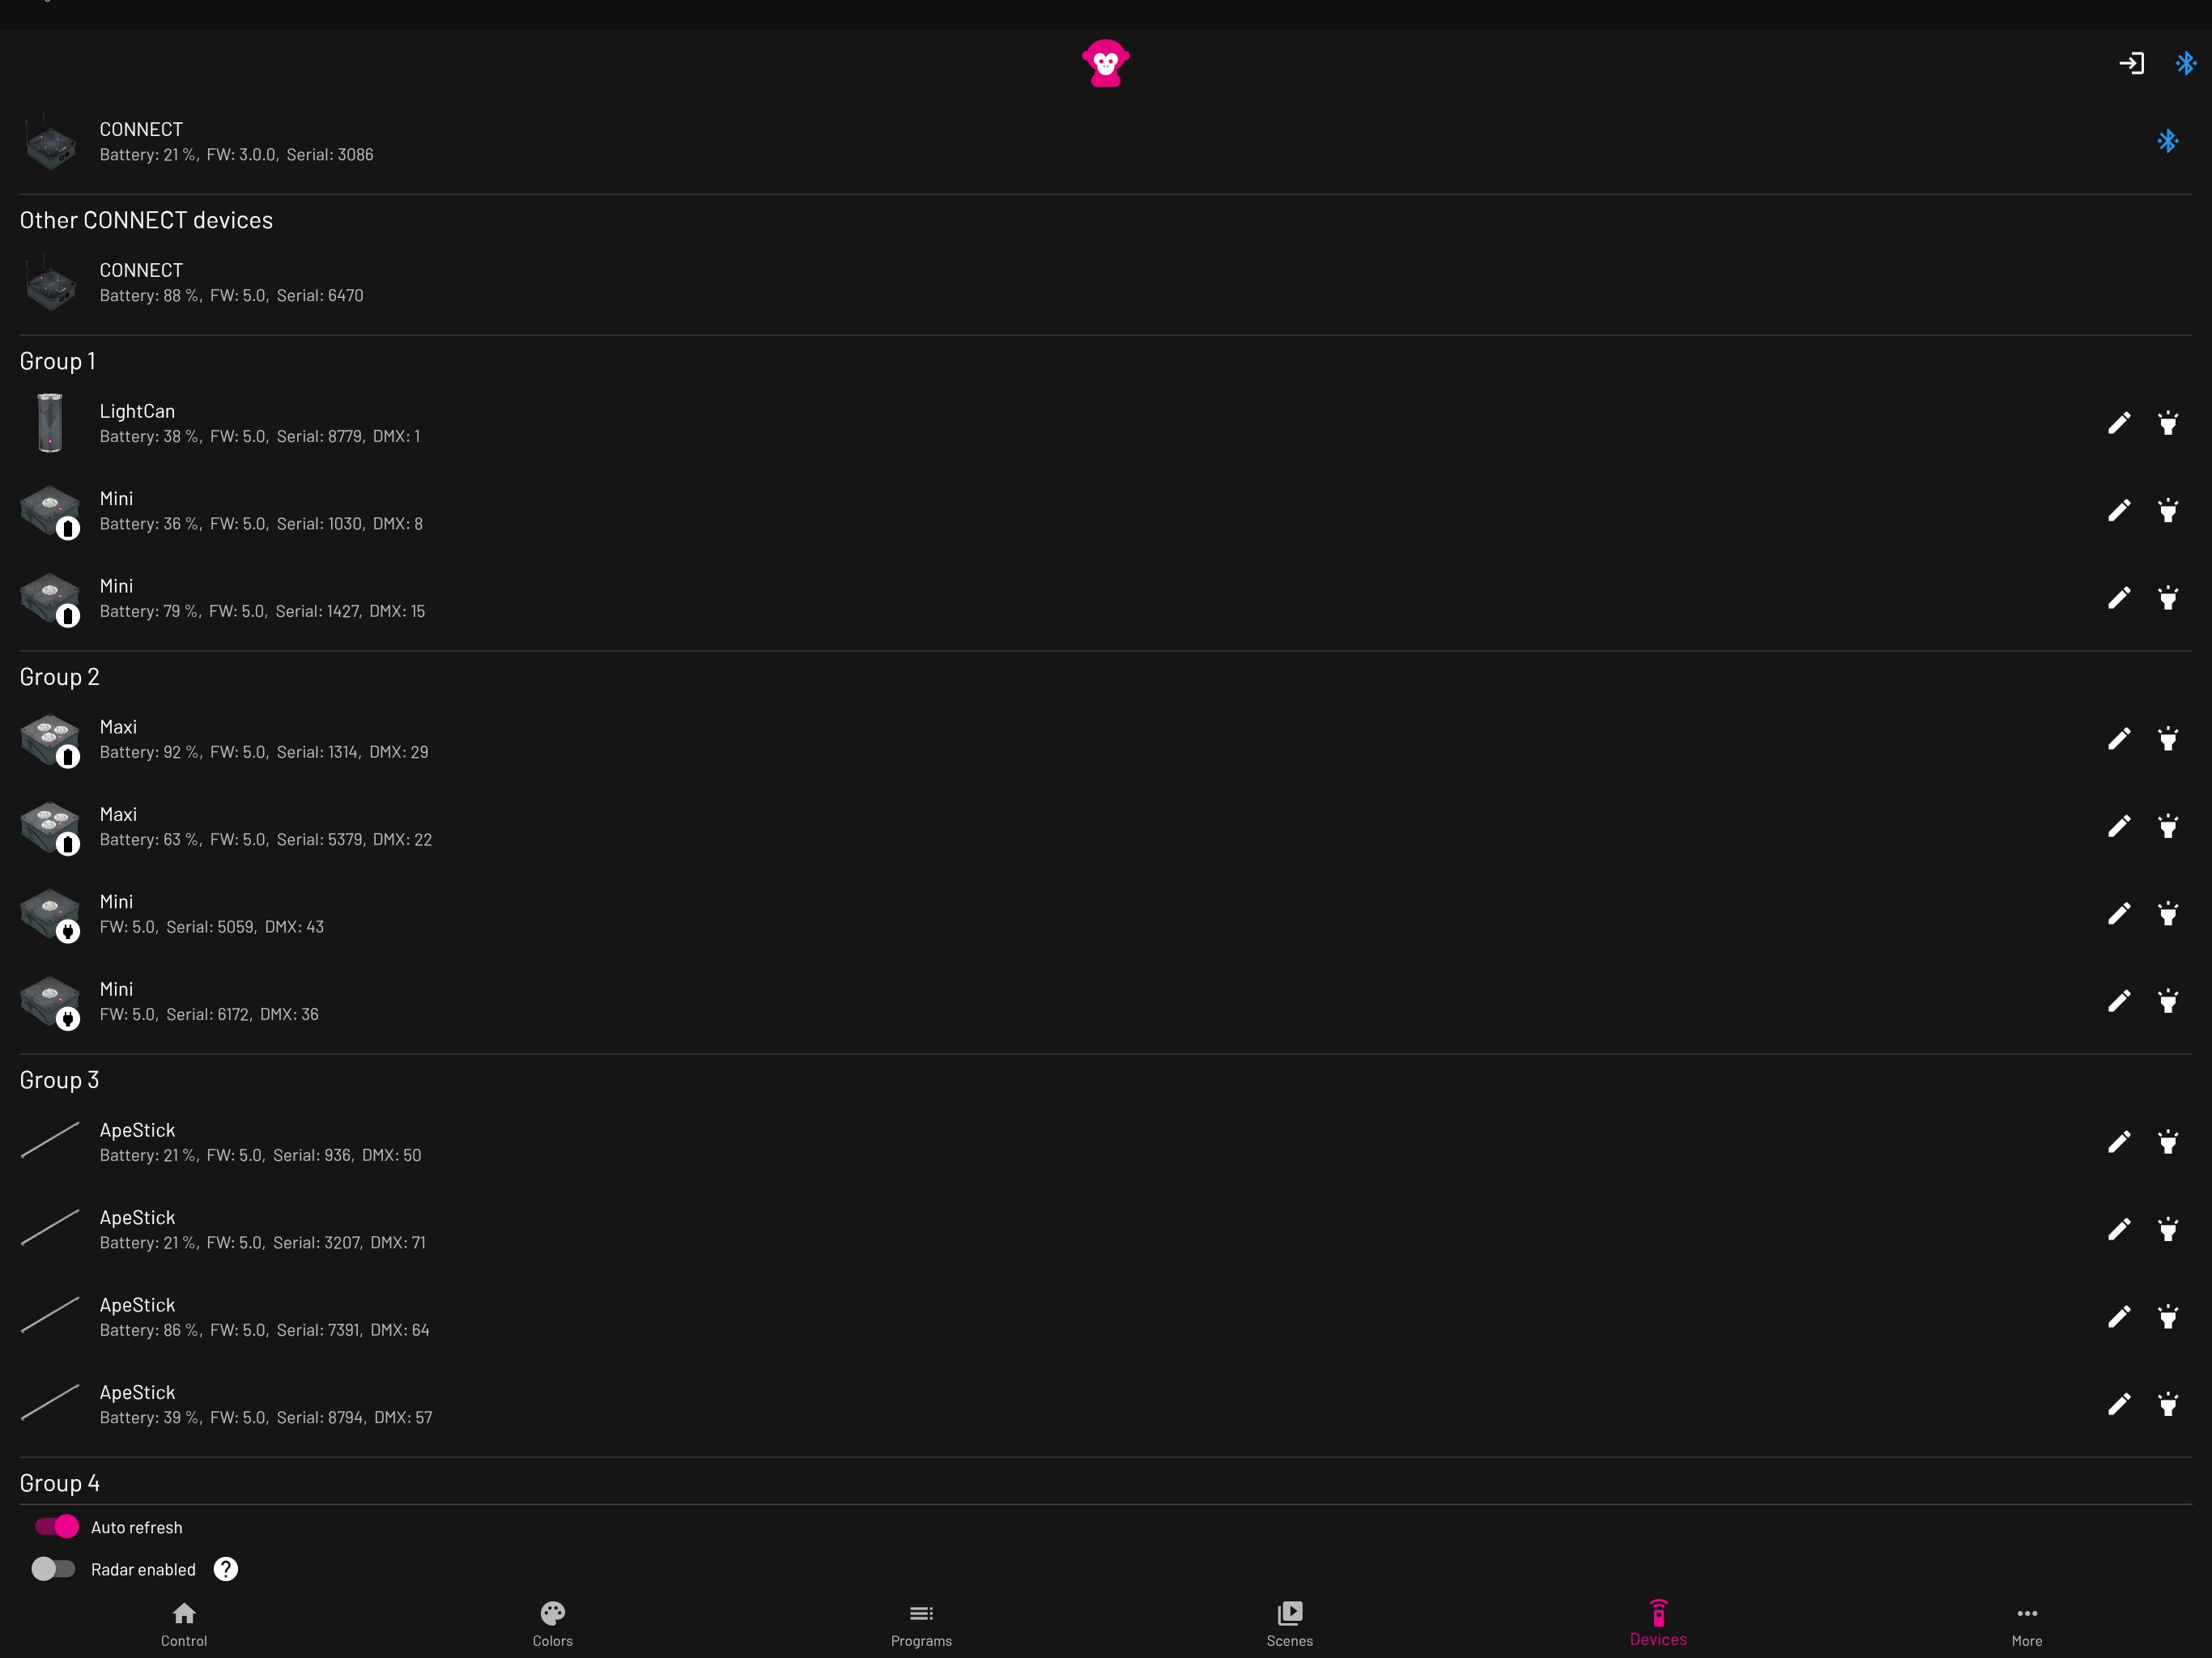Click the edit icon for LightCan DMX 1
The width and height of the screenshot is (2212, 1658).
click(x=2120, y=423)
